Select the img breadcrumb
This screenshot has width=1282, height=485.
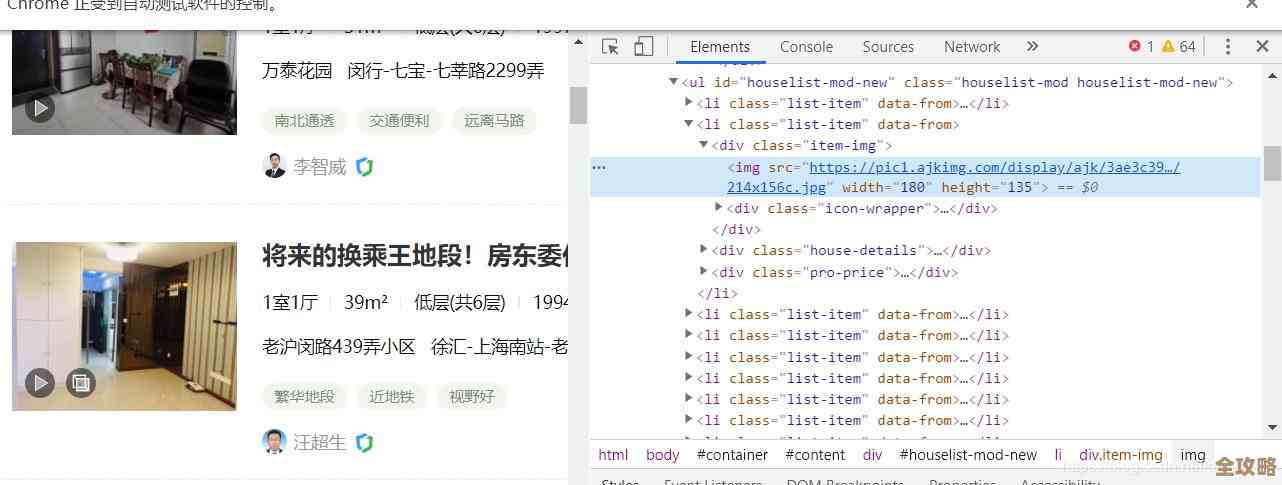point(1193,454)
